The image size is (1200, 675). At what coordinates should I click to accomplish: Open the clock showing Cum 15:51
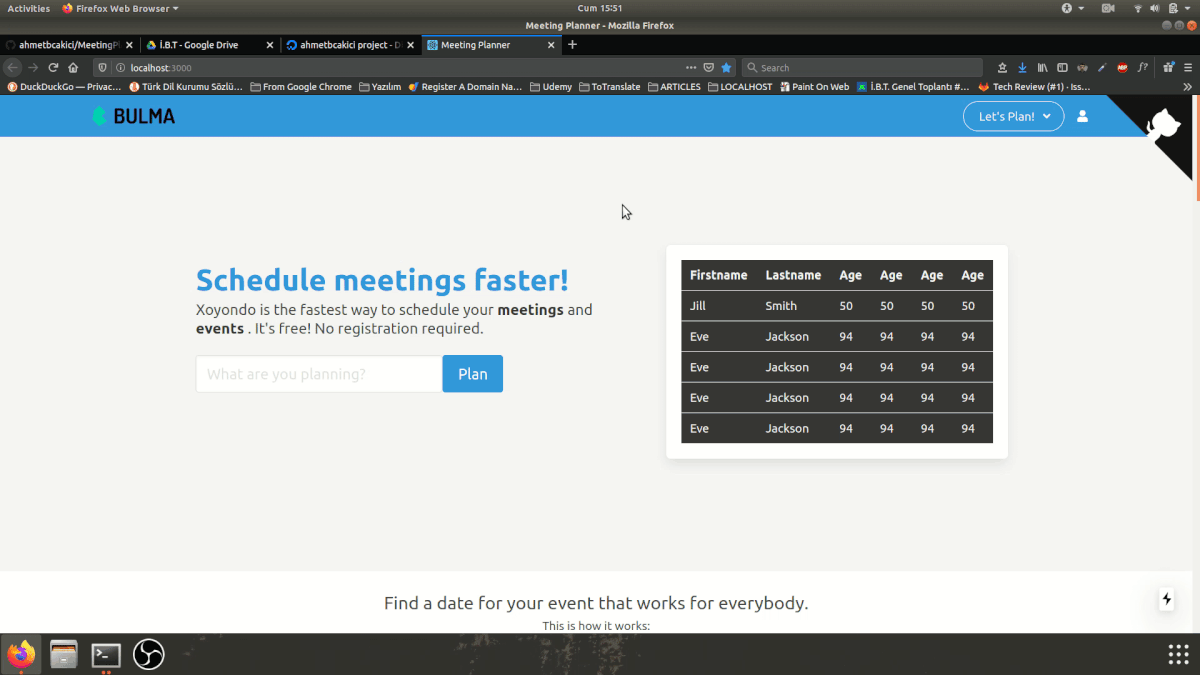[x=600, y=8]
